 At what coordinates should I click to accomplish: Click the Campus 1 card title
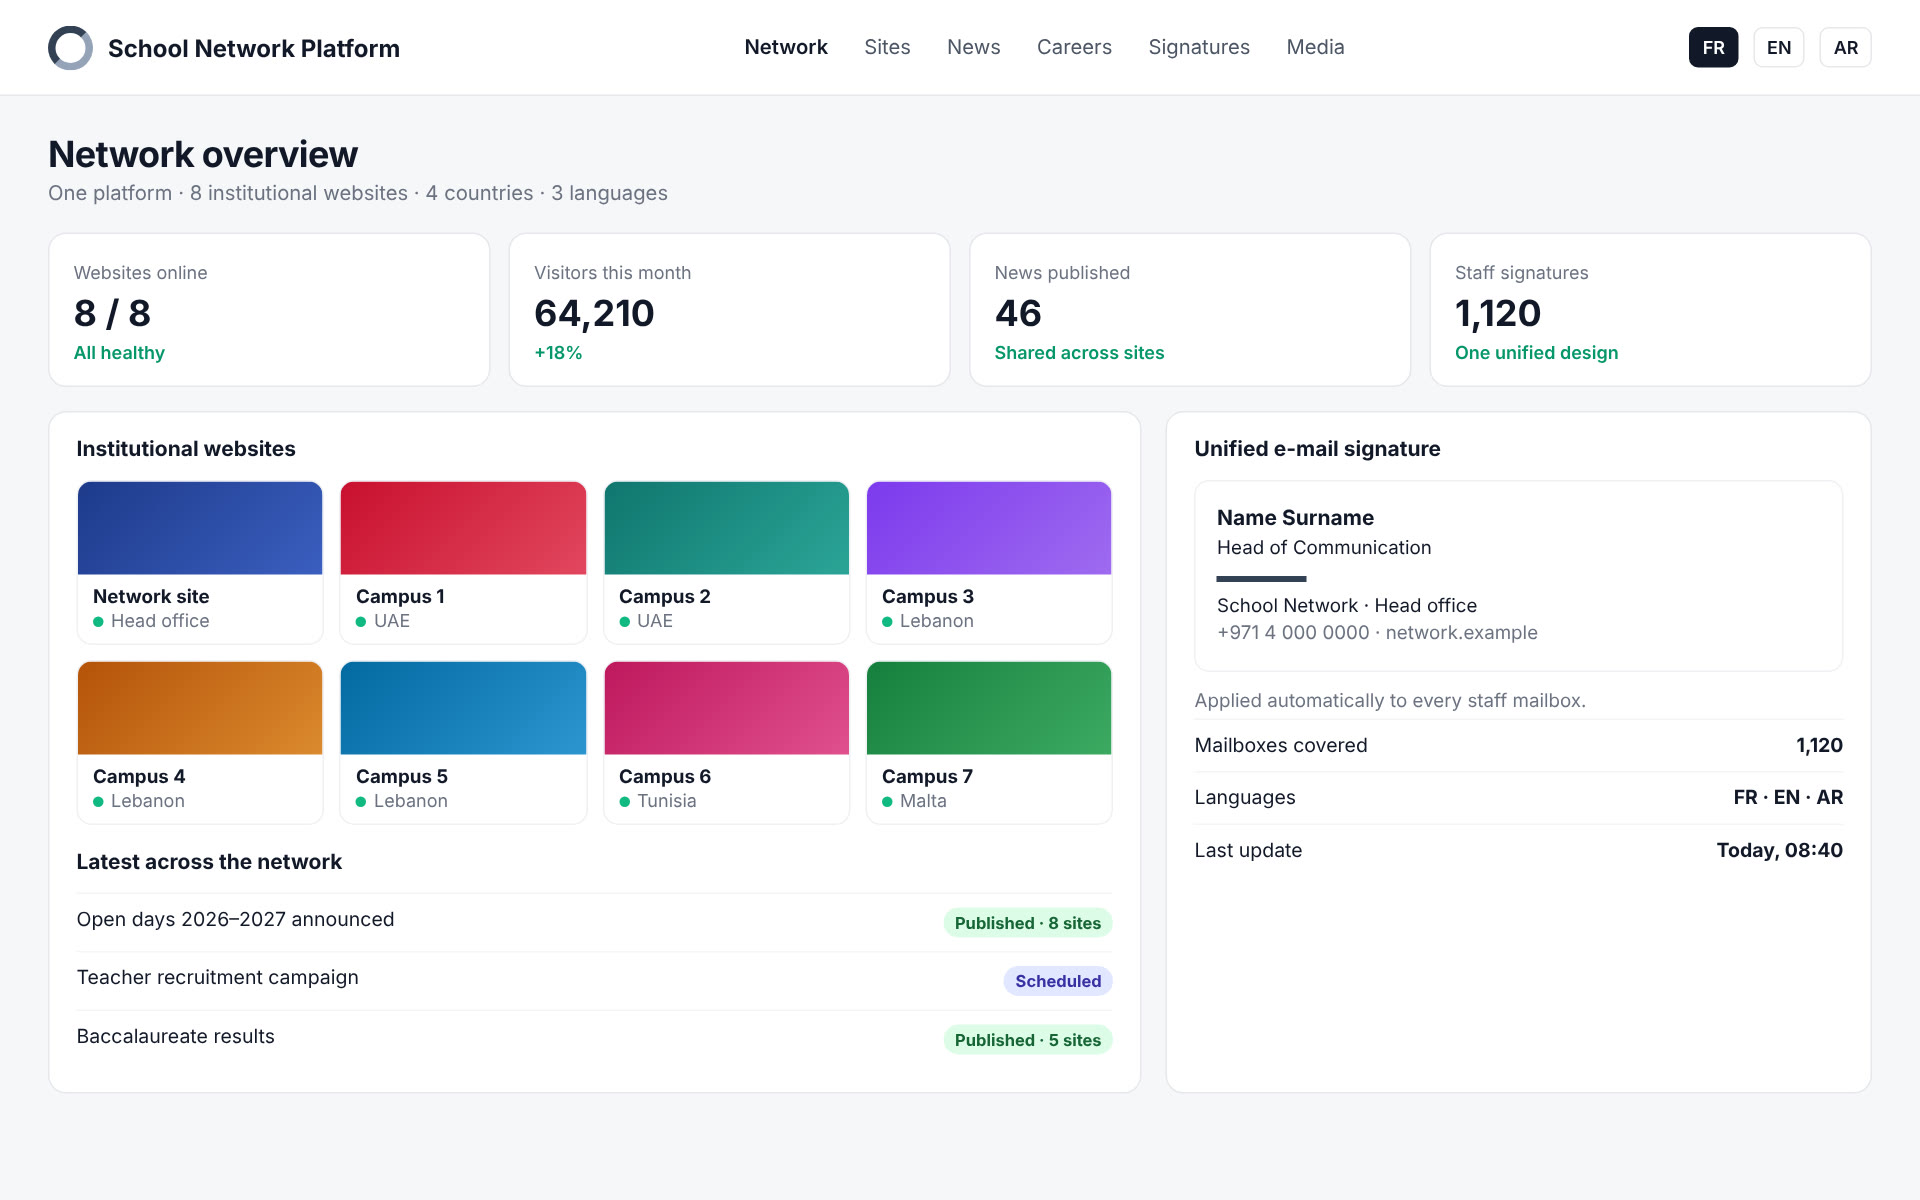coord(400,596)
